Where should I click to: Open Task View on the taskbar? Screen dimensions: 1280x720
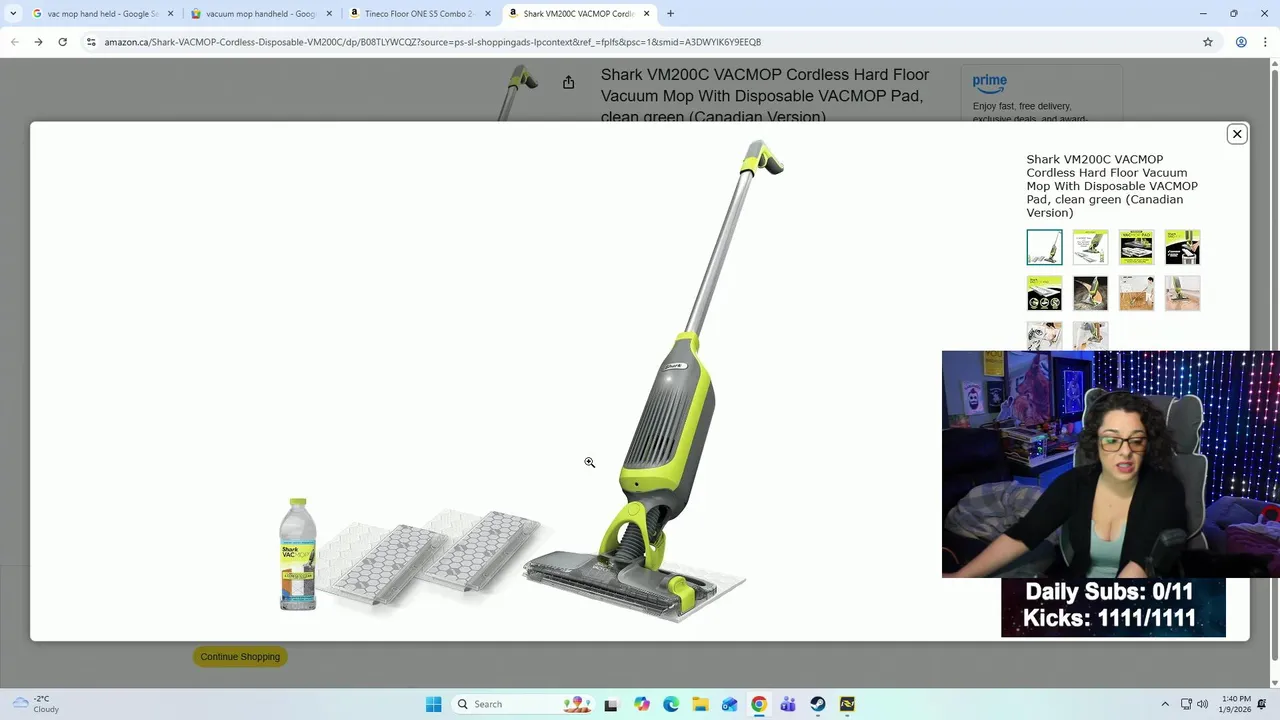pos(611,704)
